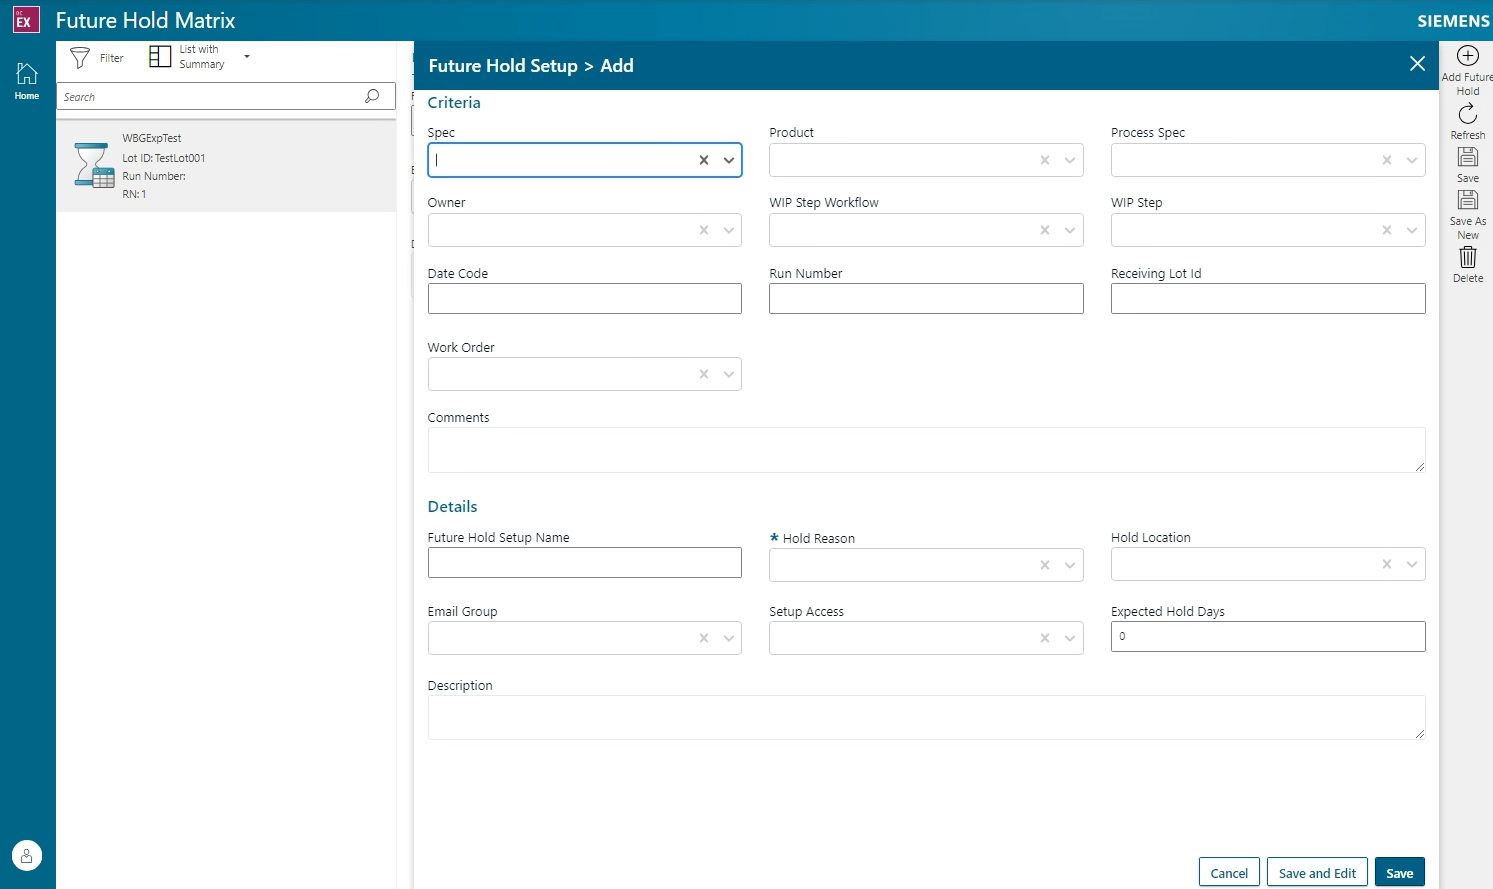
Task: Open the Work Order dropdown
Action: pyautogui.click(x=728, y=374)
